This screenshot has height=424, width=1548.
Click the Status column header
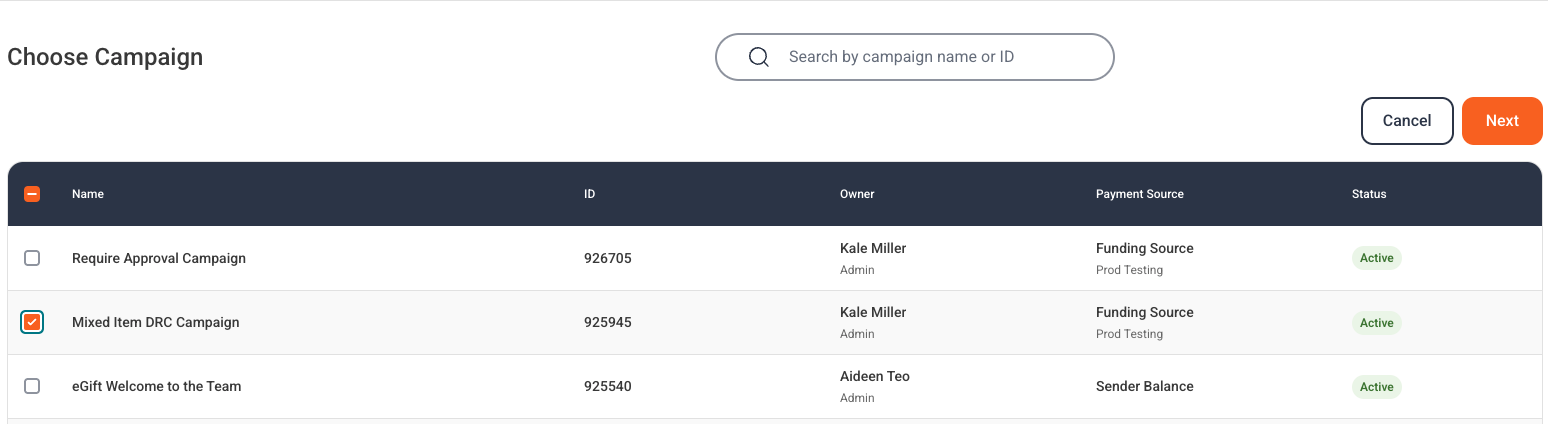[1368, 194]
